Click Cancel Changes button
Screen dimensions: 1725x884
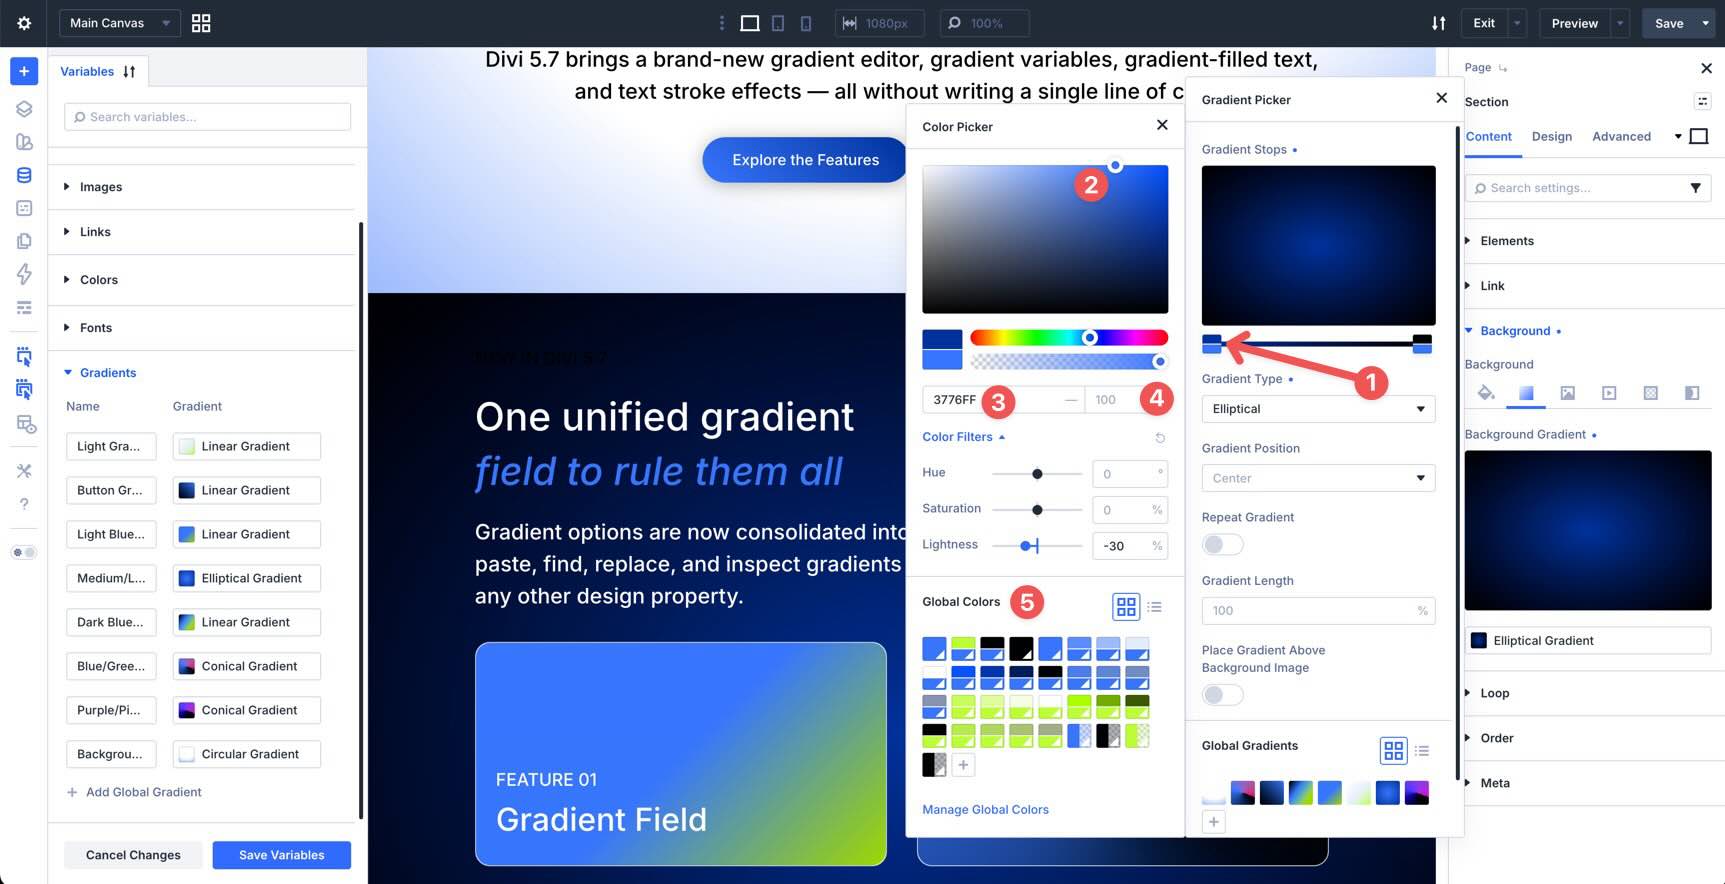(x=133, y=855)
